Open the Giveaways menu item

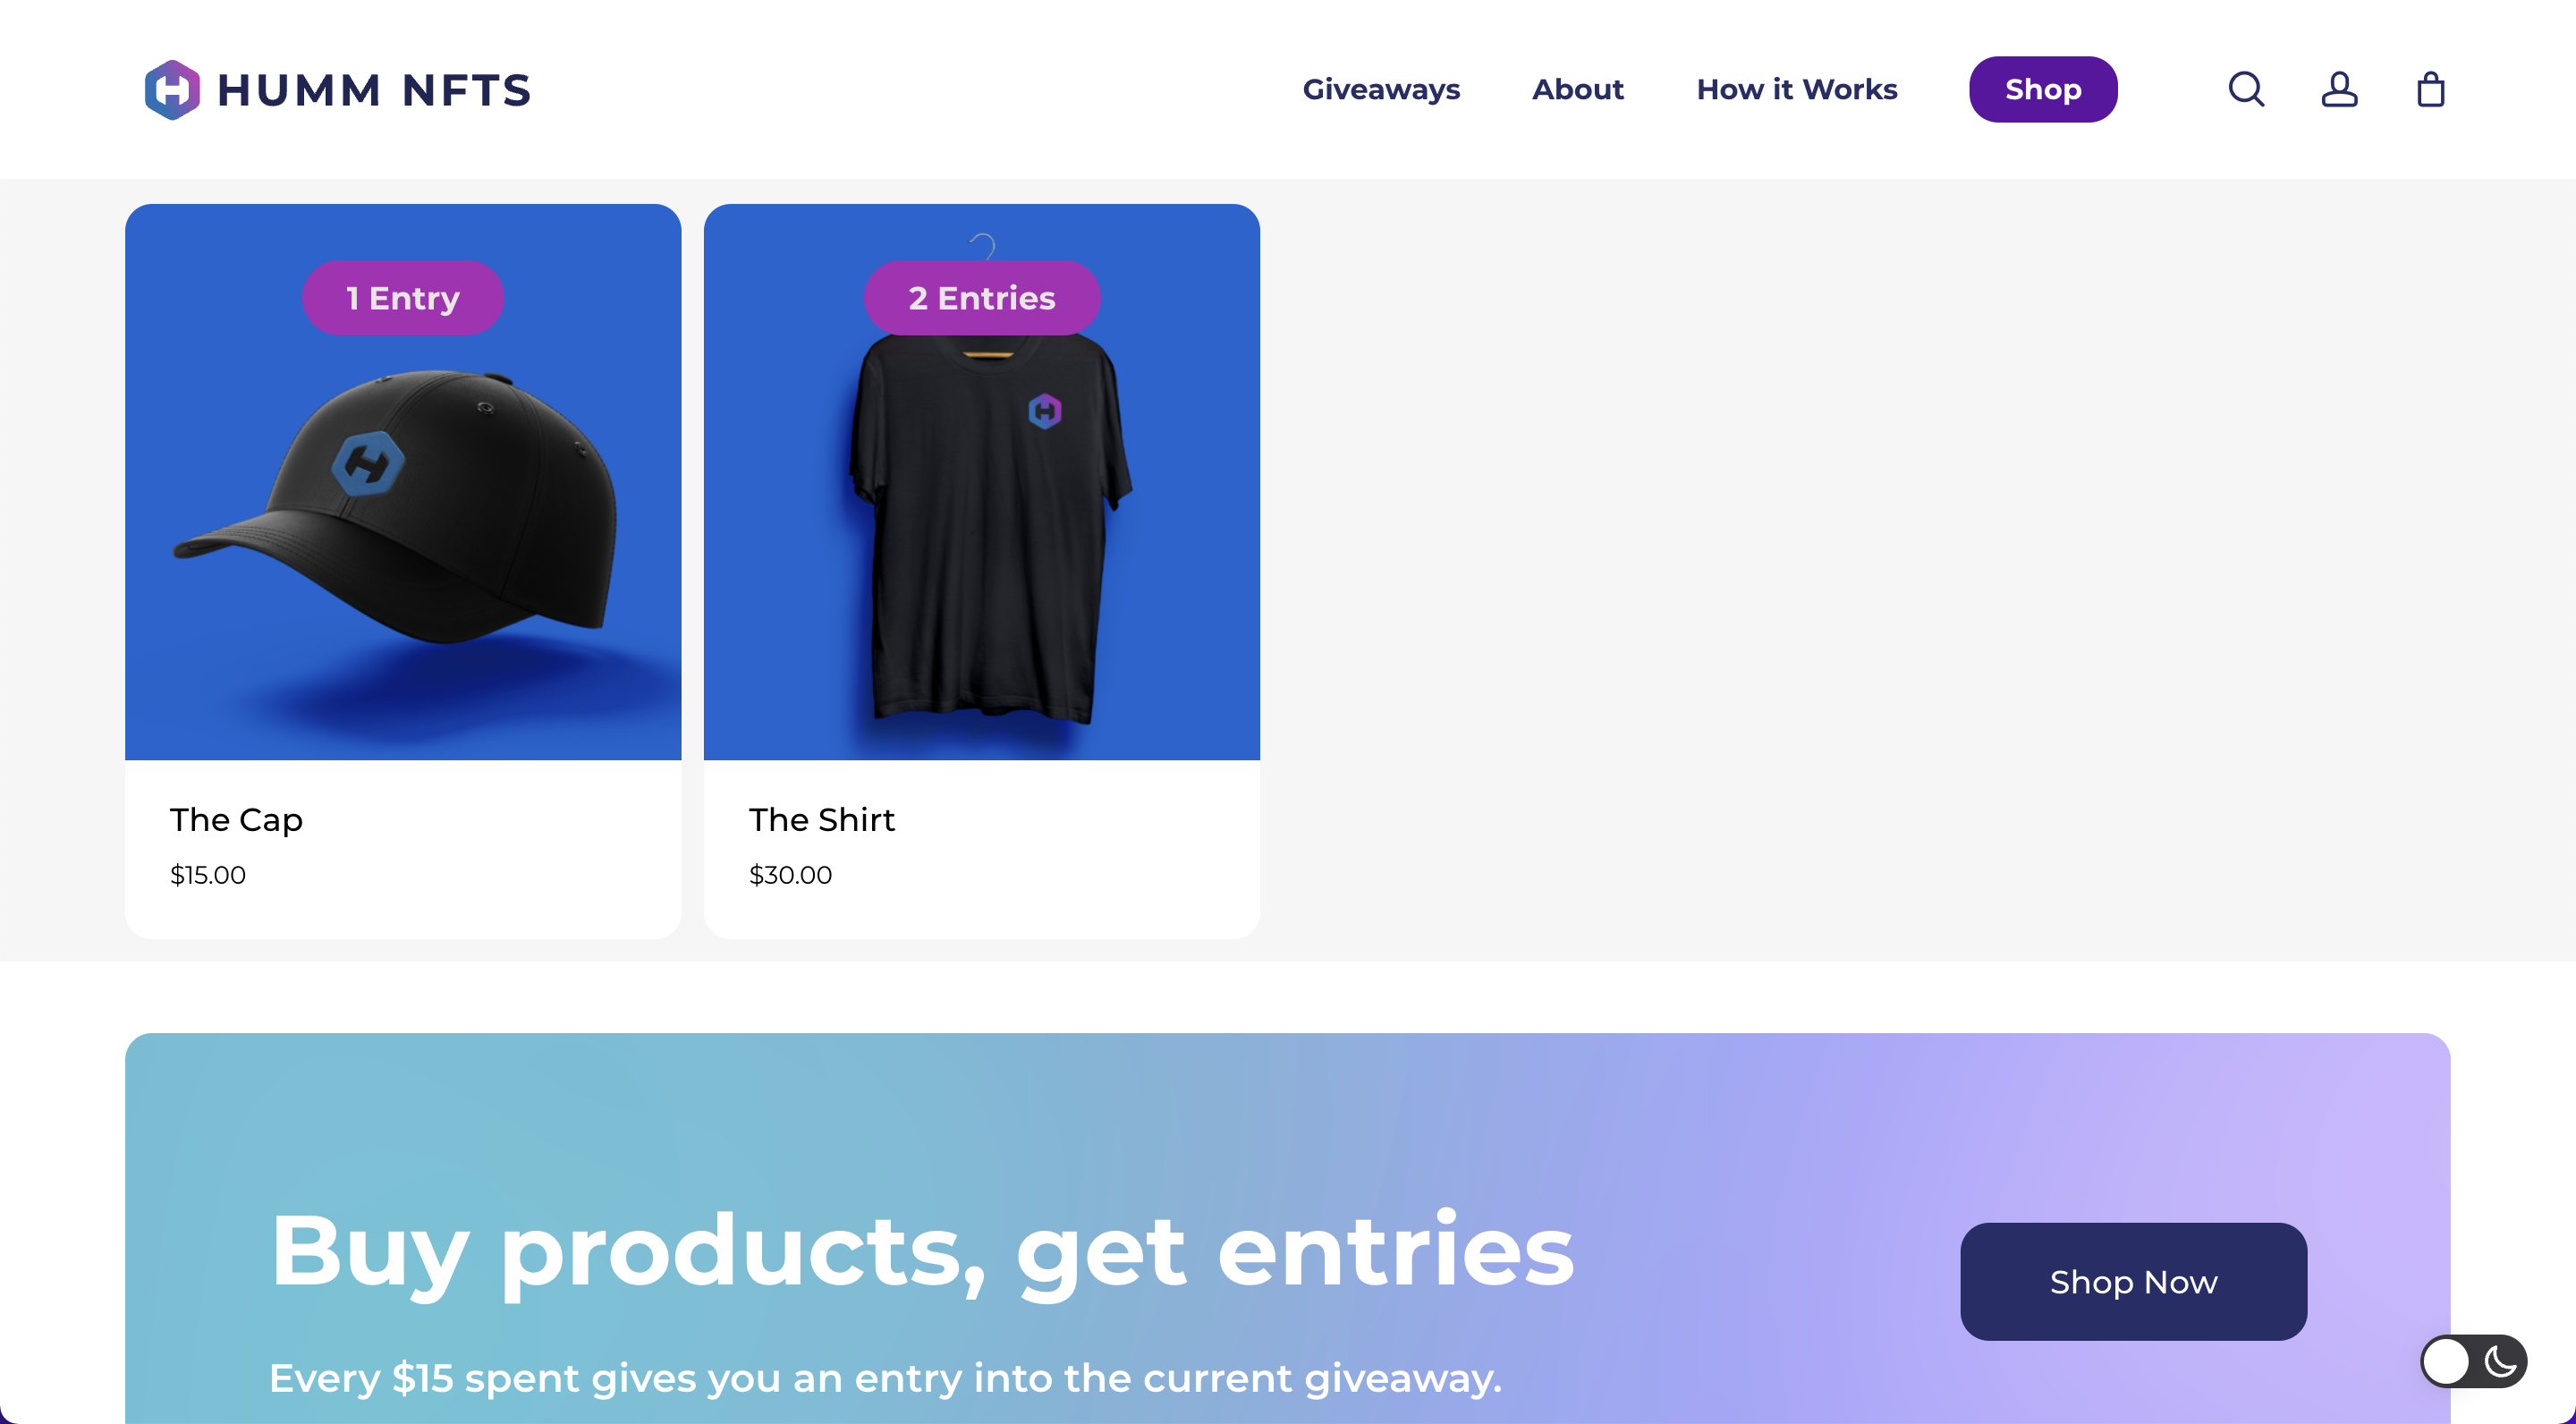[x=1381, y=89]
